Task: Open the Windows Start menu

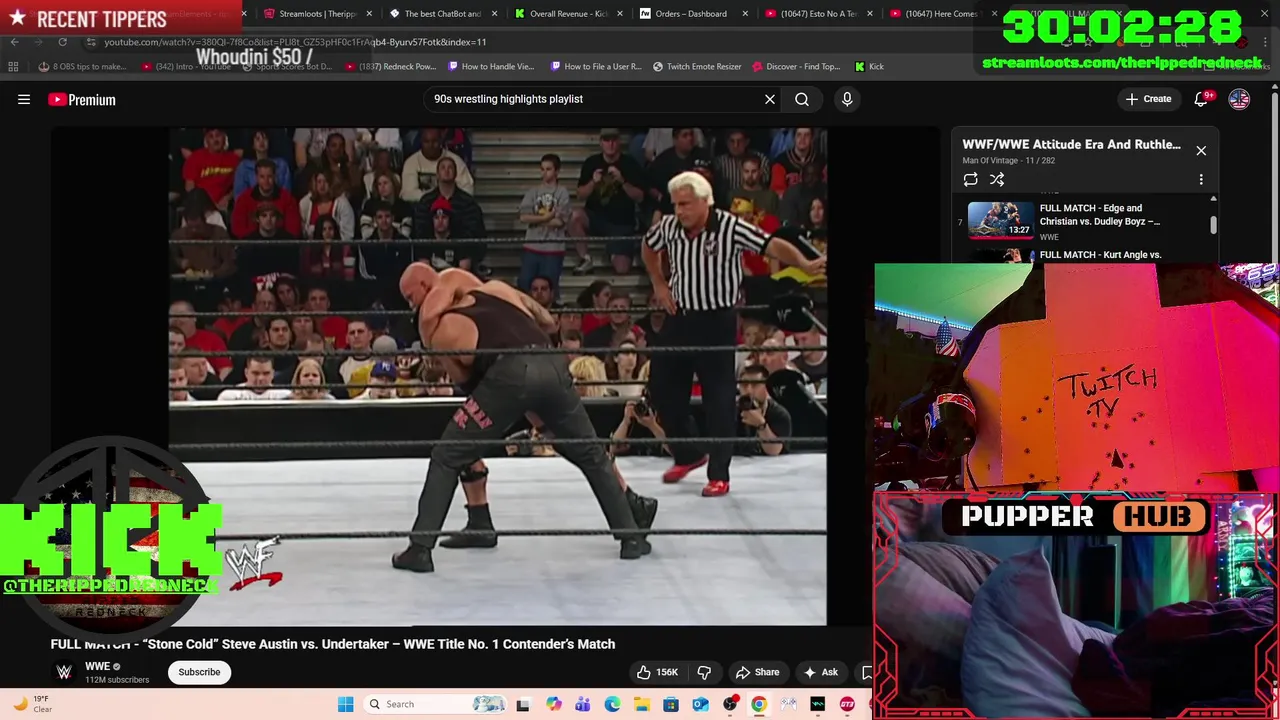Action: click(345, 704)
